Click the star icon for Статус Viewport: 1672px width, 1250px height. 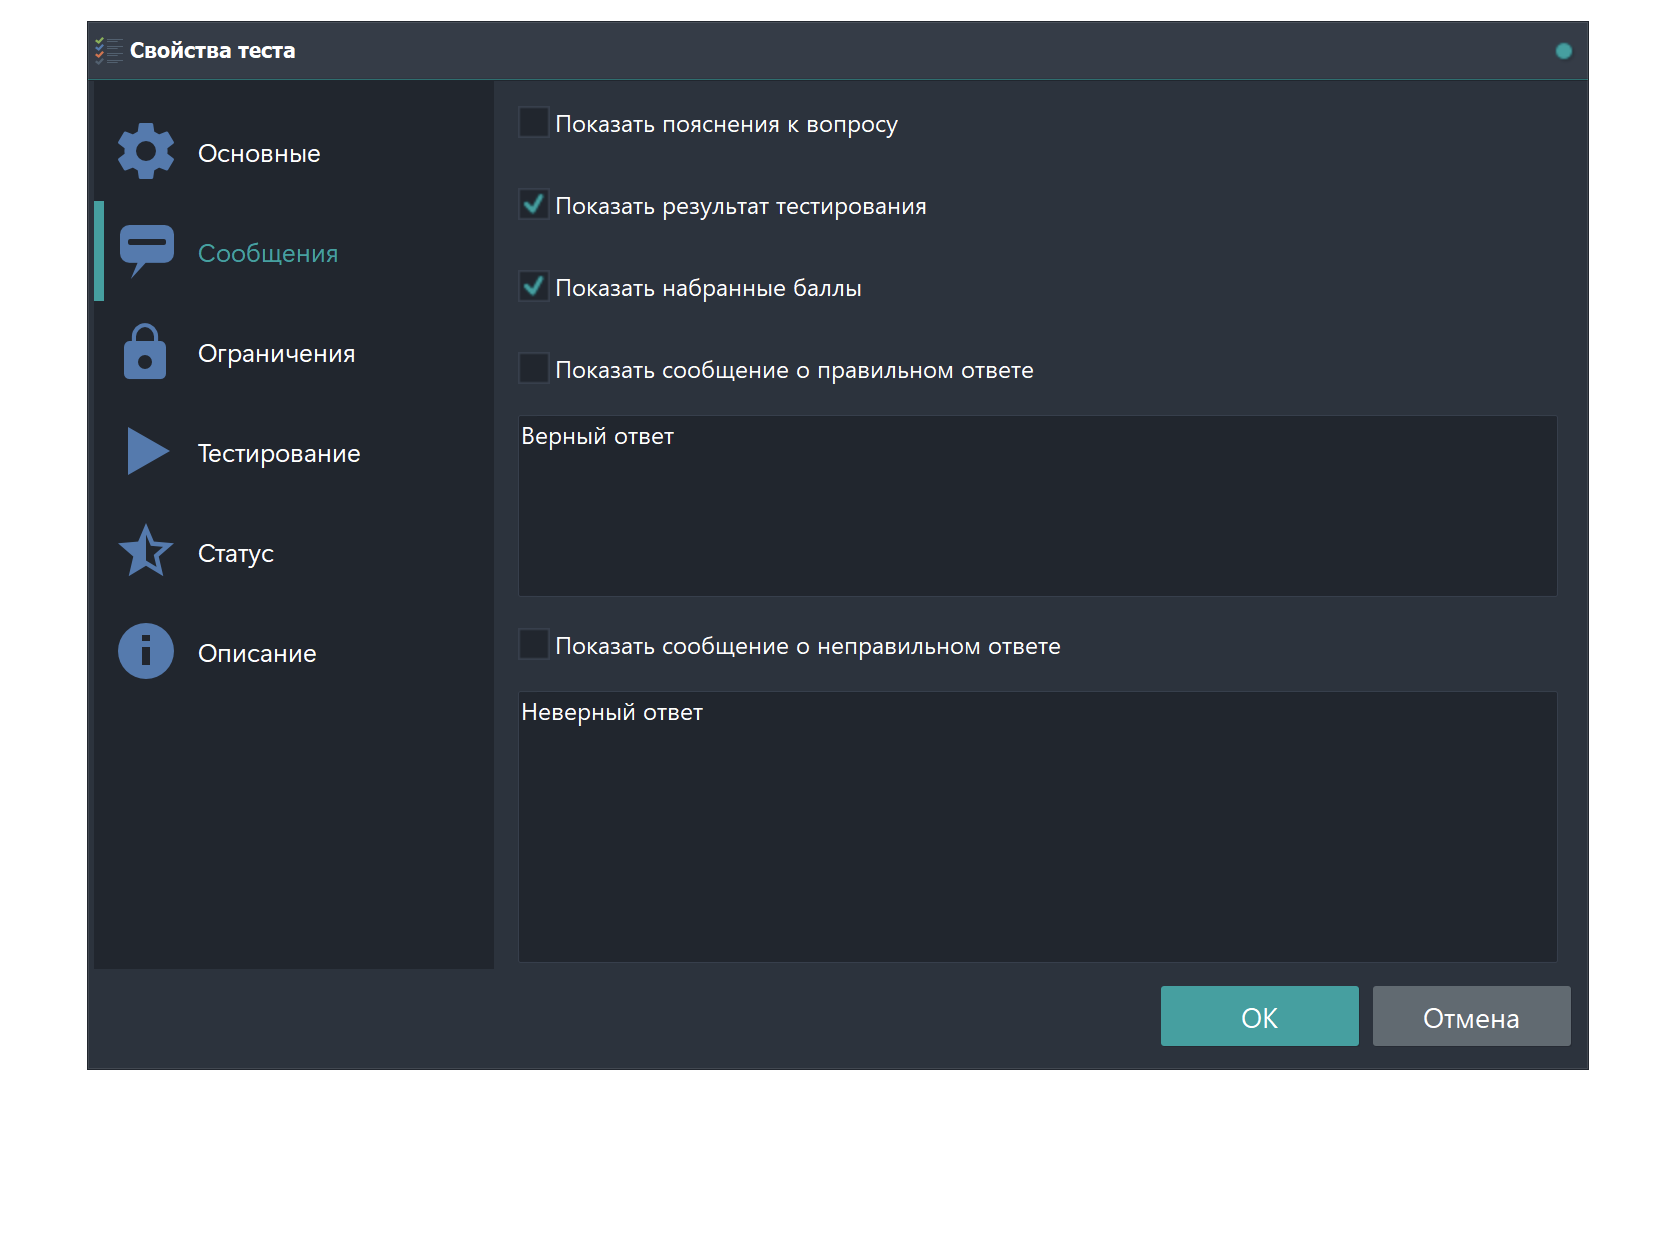(x=146, y=551)
